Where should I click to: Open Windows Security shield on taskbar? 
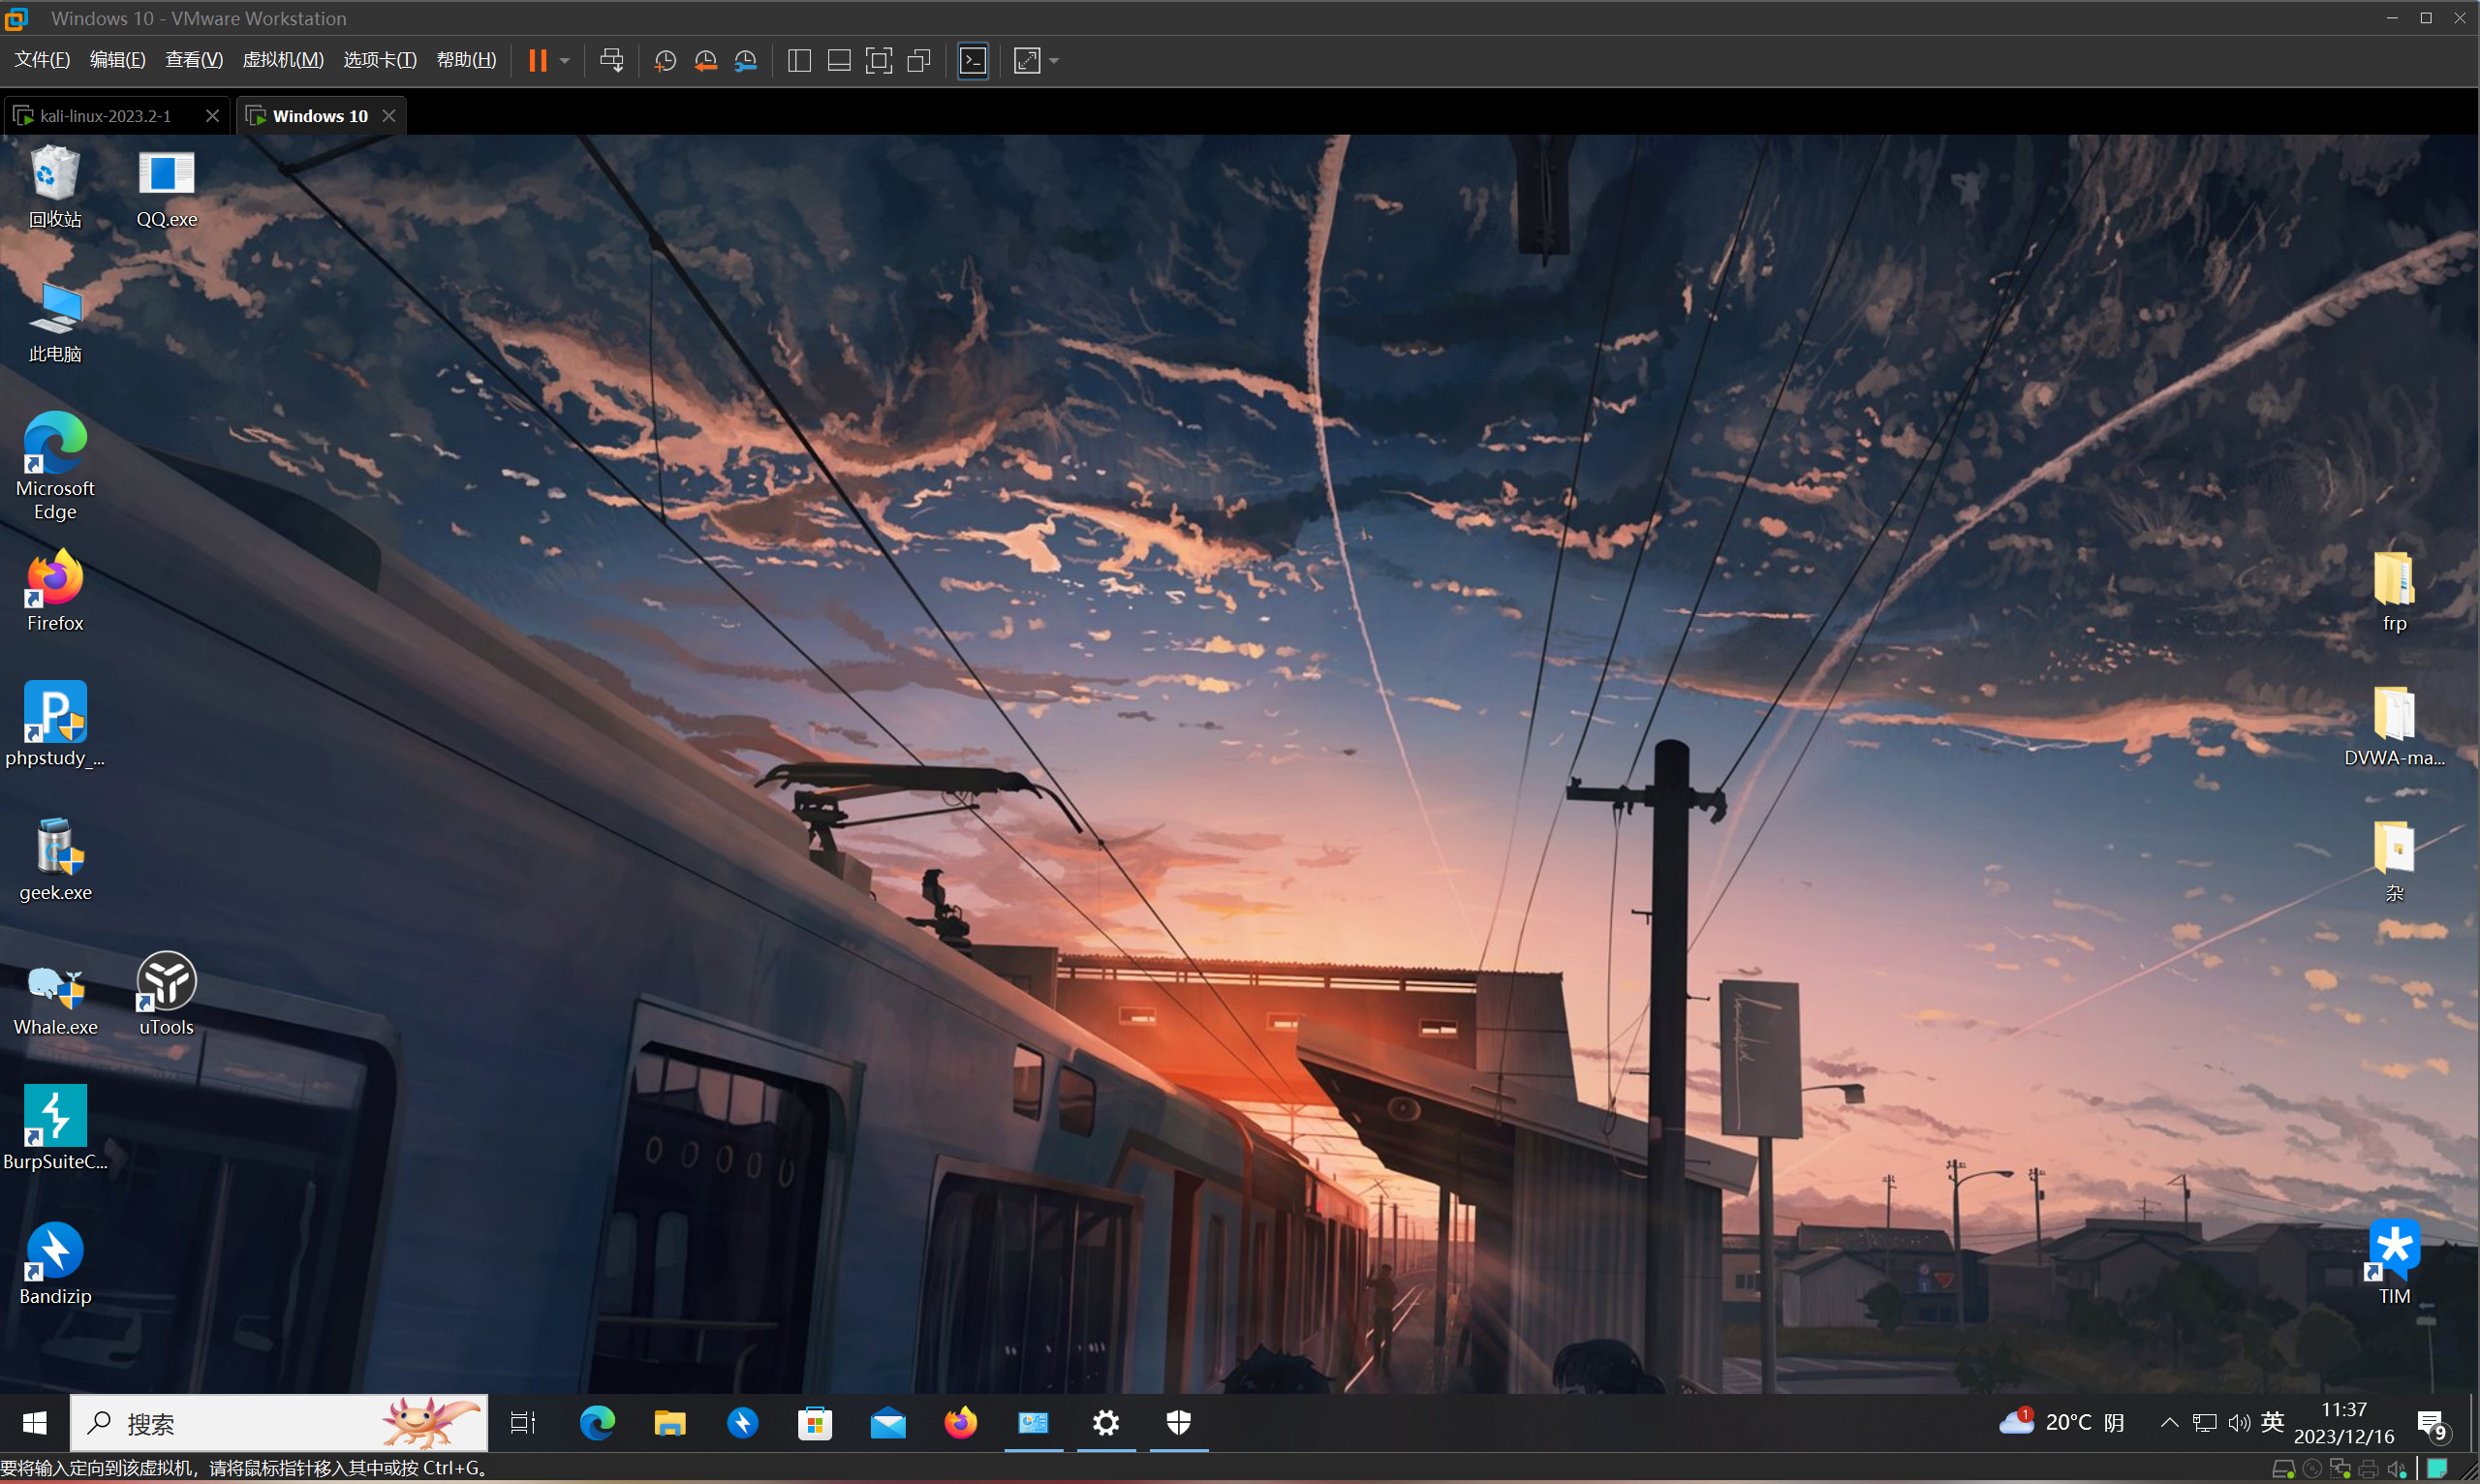click(x=1179, y=1423)
